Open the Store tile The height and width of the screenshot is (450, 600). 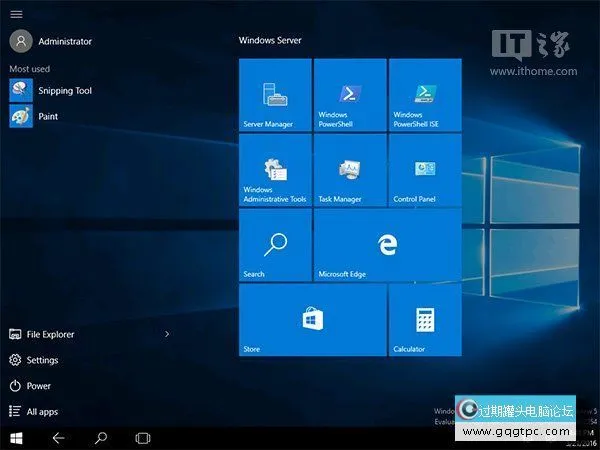312,320
